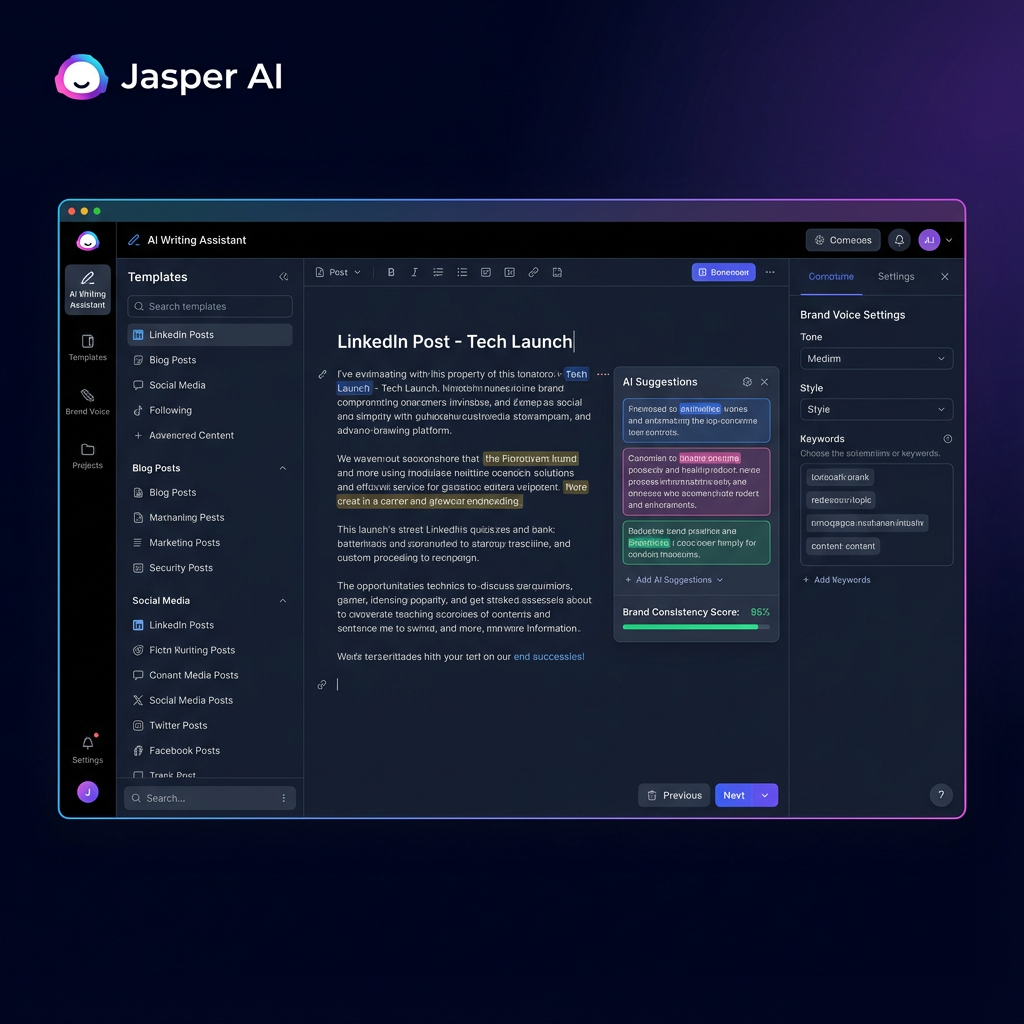Open the end successies! link
Screen dimensions: 1024x1024
(x=549, y=657)
